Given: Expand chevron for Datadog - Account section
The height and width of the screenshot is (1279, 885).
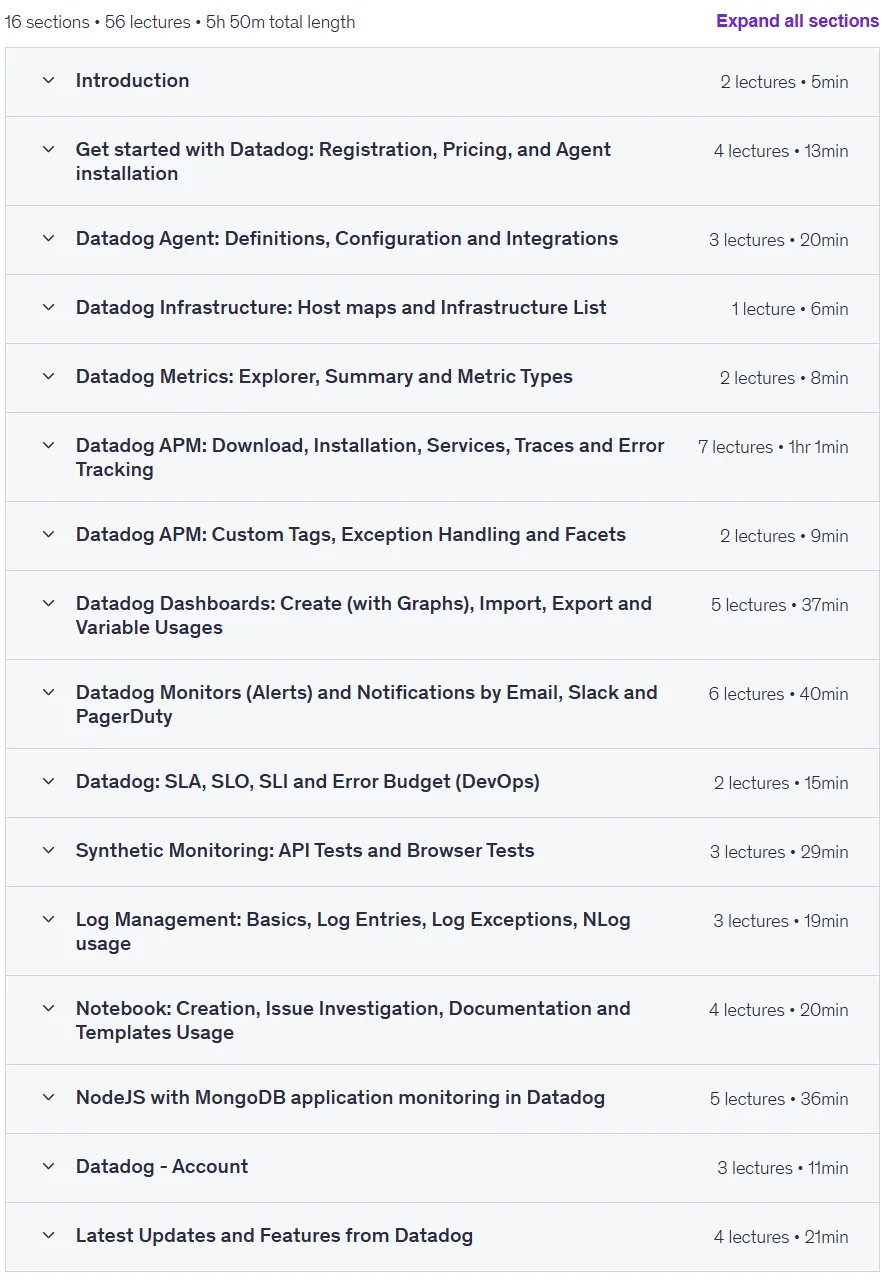Looking at the screenshot, I should (48, 1166).
